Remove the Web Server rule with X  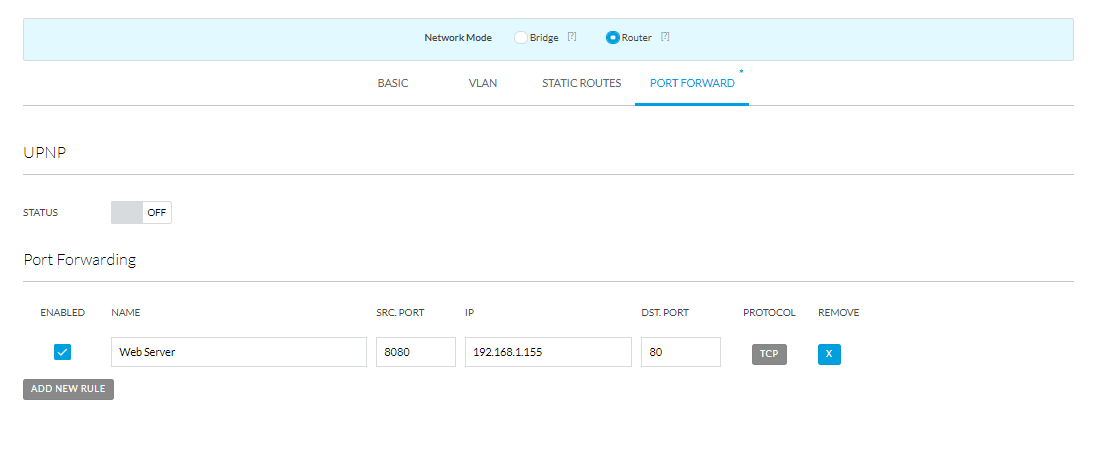tap(829, 354)
